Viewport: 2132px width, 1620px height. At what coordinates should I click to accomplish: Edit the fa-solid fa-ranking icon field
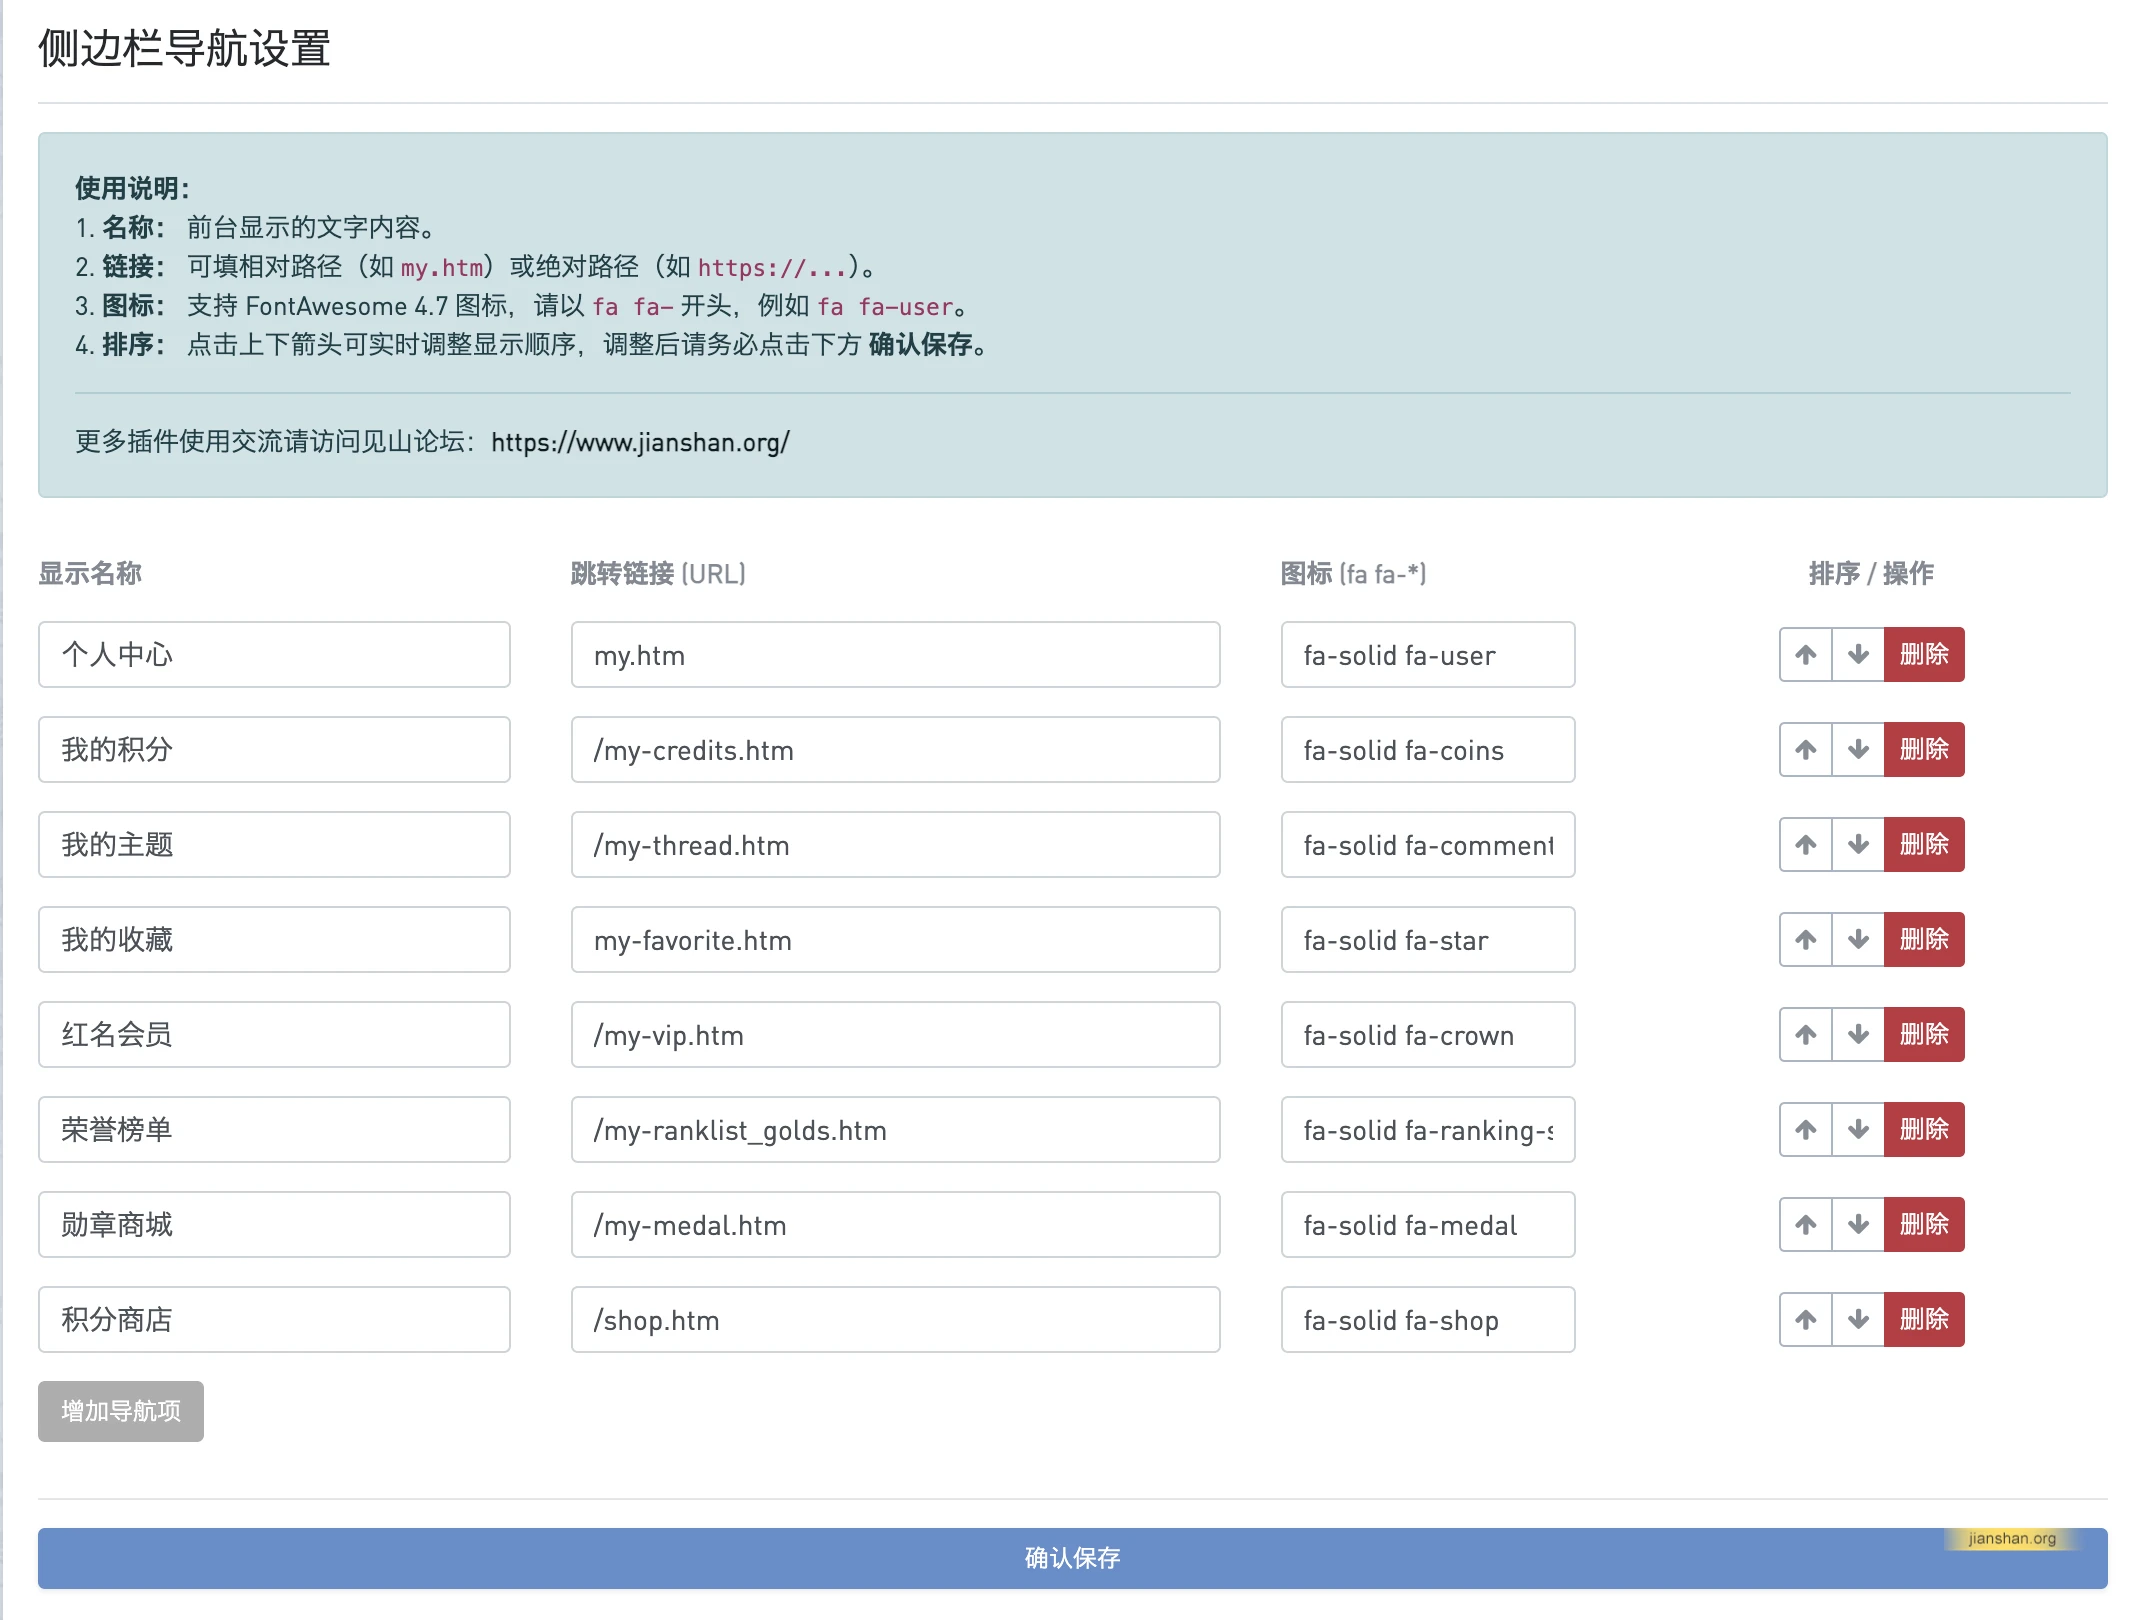(1428, 1130)
